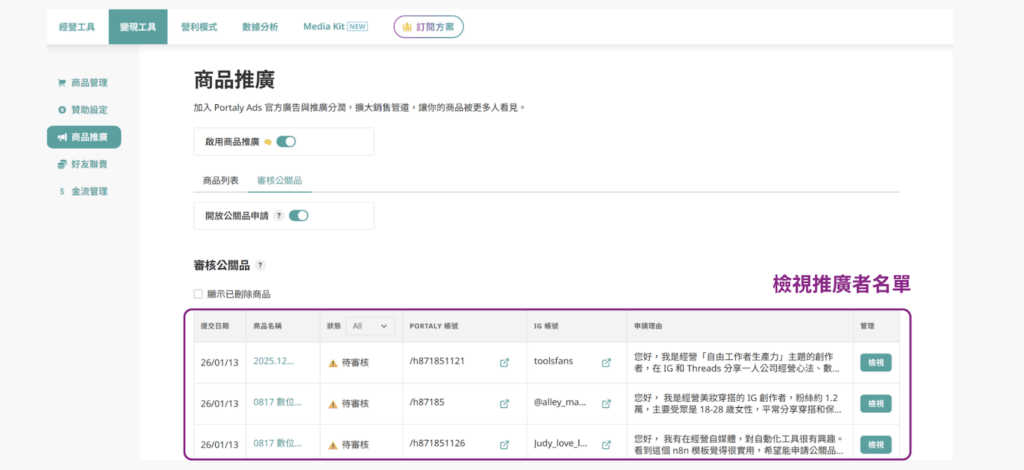Open external link icon beside Judy_love_l account

(x=606, y=445)
